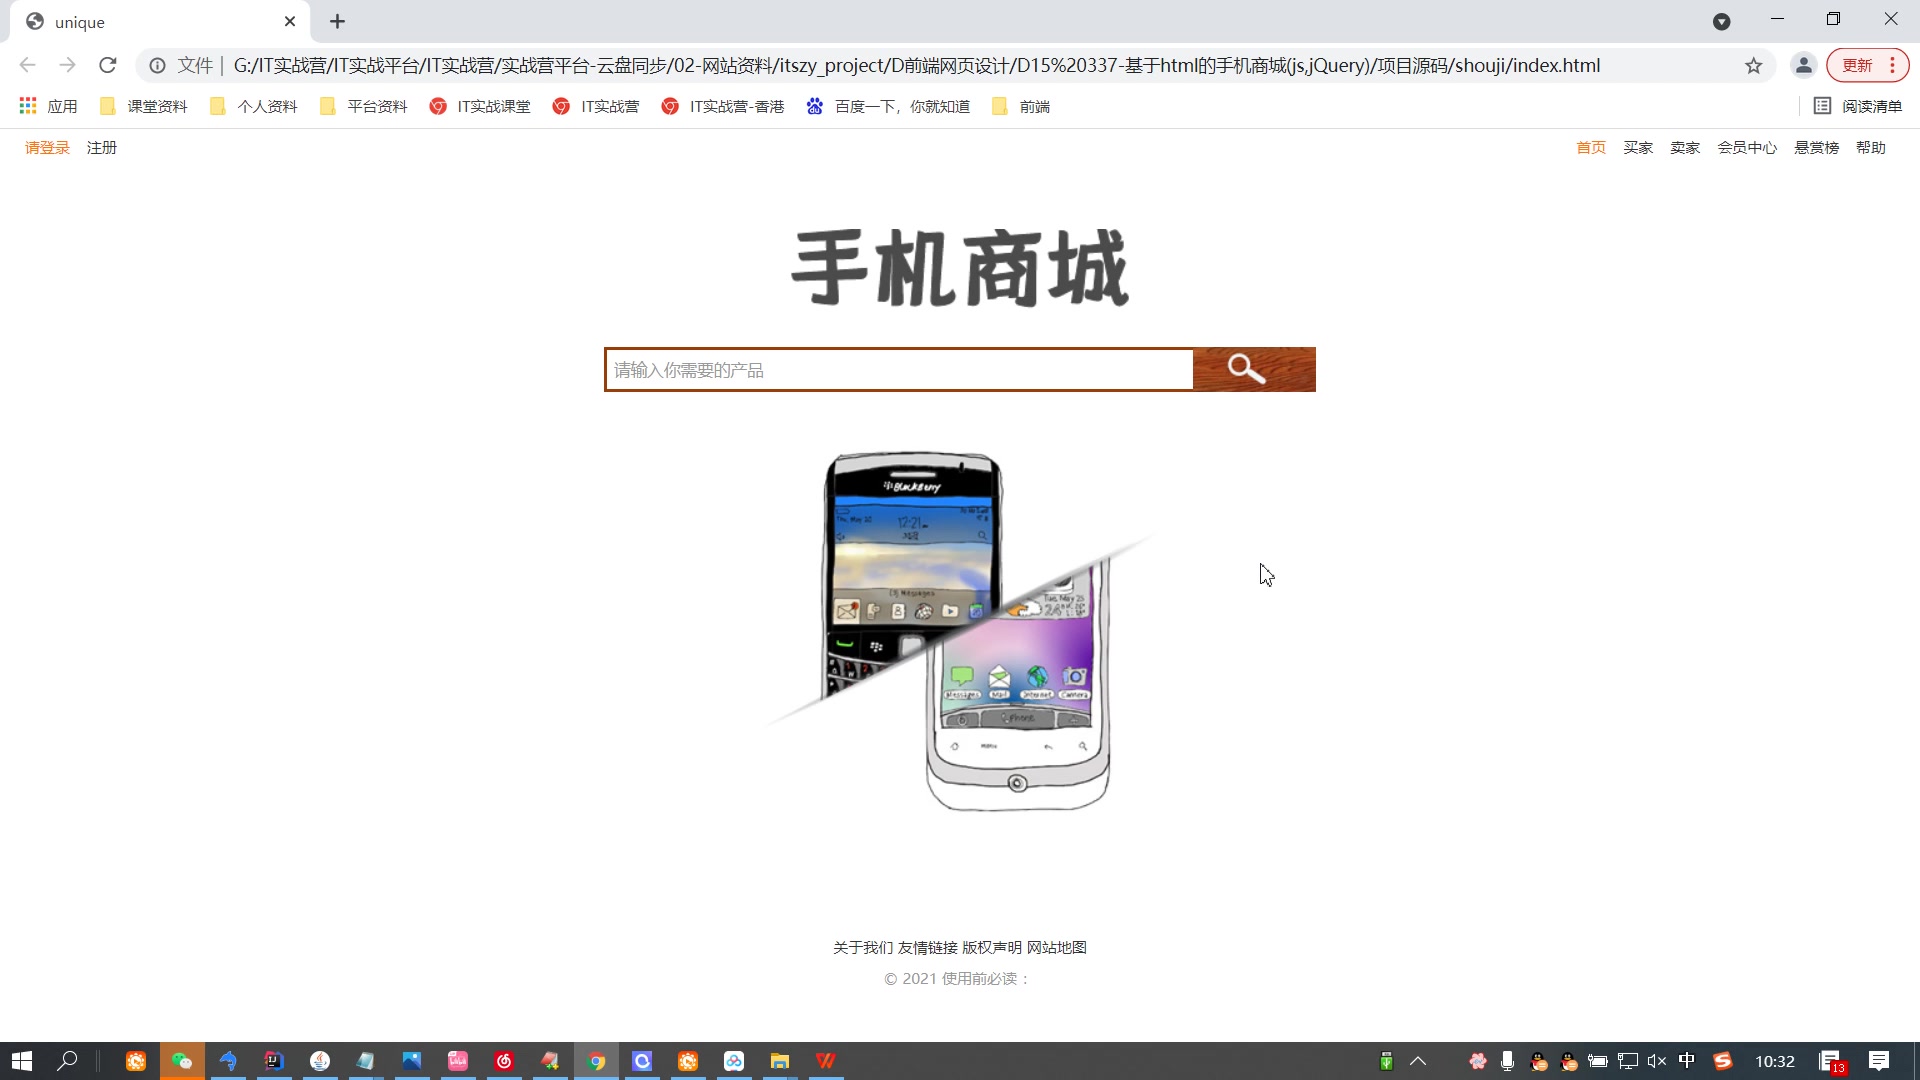Open Baidu Netdisk taskbar icon
The image size is (1920, 1080).
(x=734, y=1061)
